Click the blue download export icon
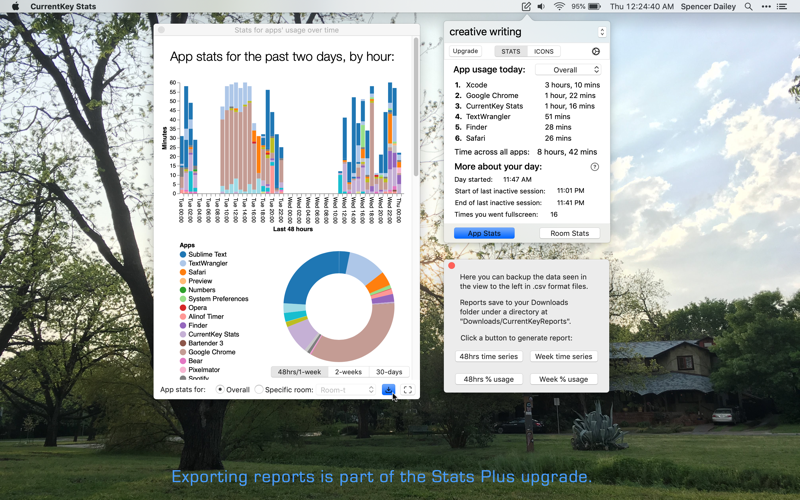 [x=388, y=390]
